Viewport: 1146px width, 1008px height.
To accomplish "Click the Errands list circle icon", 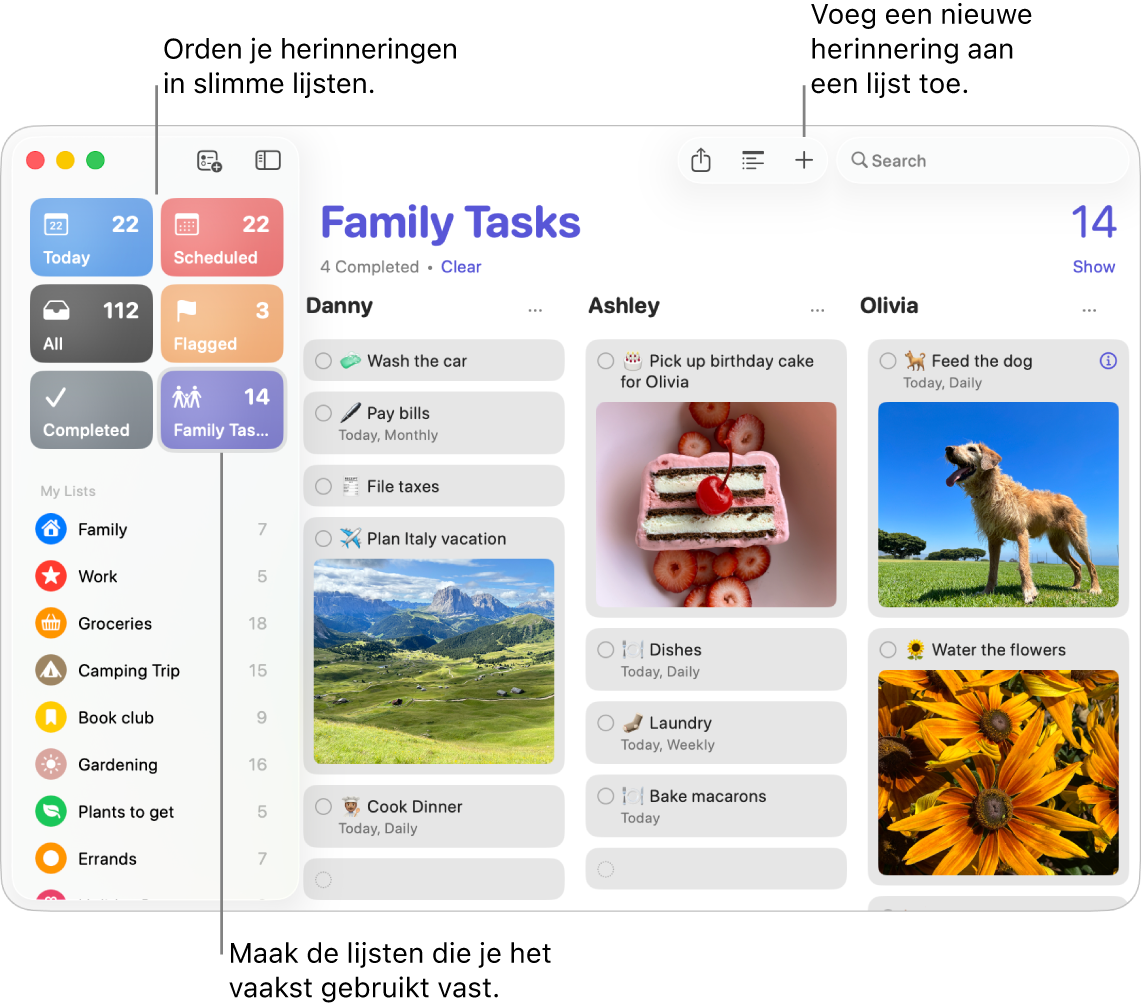I will point(51,860).
